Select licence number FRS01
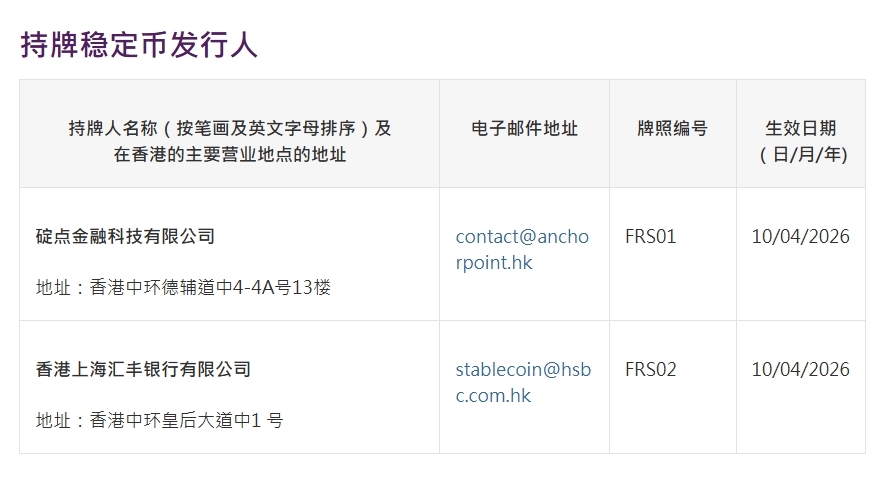The height and width of the screenshot is (490, 884). 650,237
